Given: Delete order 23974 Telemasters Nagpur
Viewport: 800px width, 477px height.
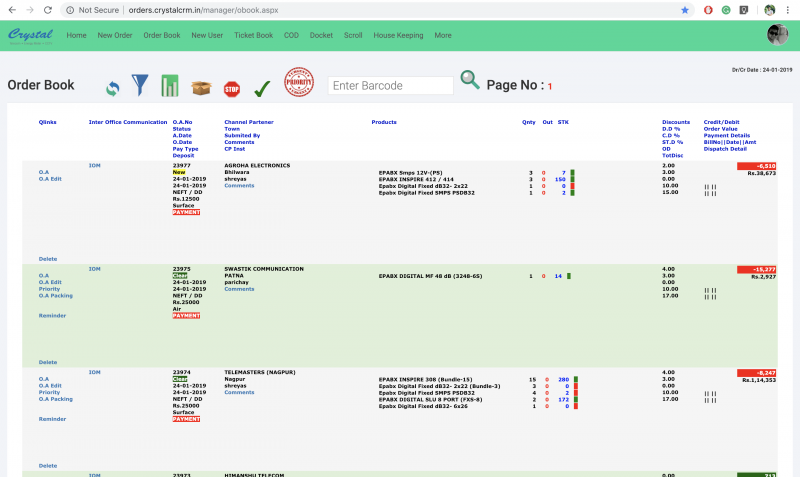Looking at the screenshot, I should coord(48,466).
